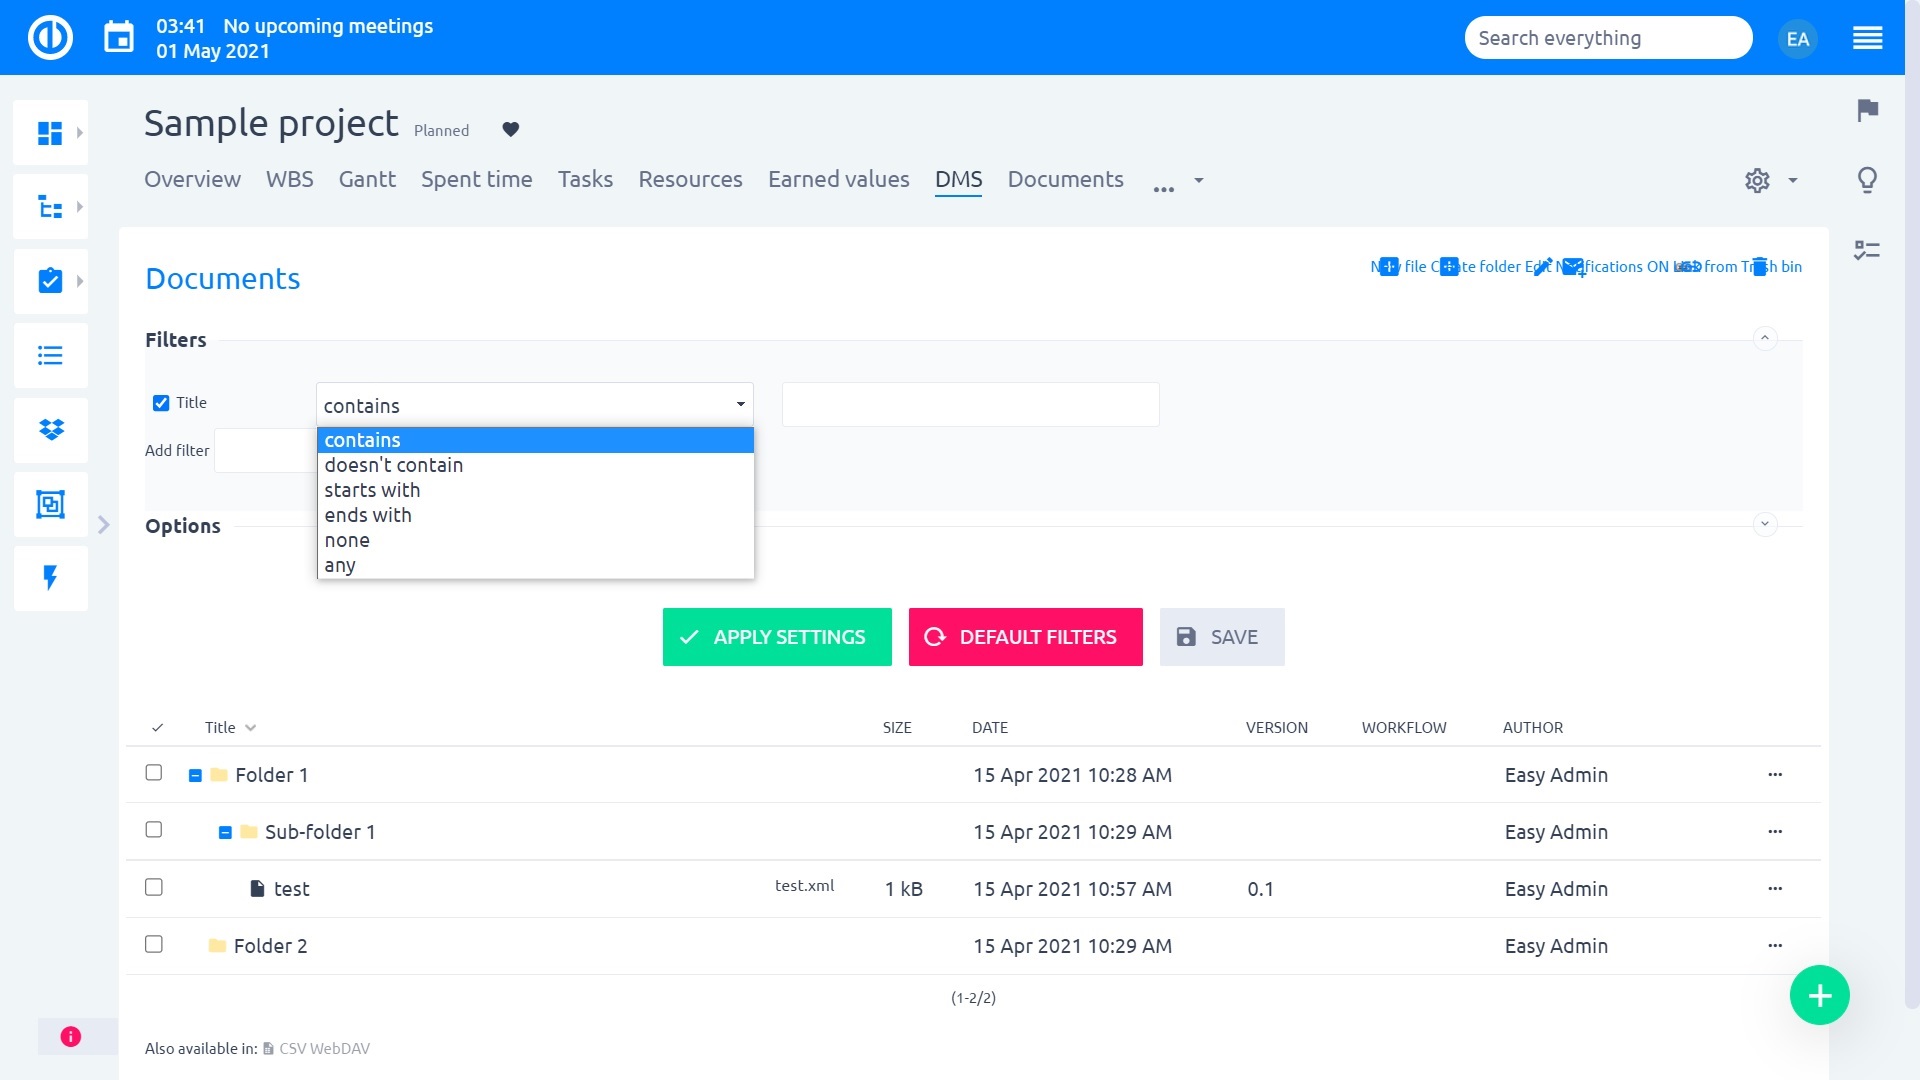
Task: Click the flag icon in right panel
Action: point(1866,112)
